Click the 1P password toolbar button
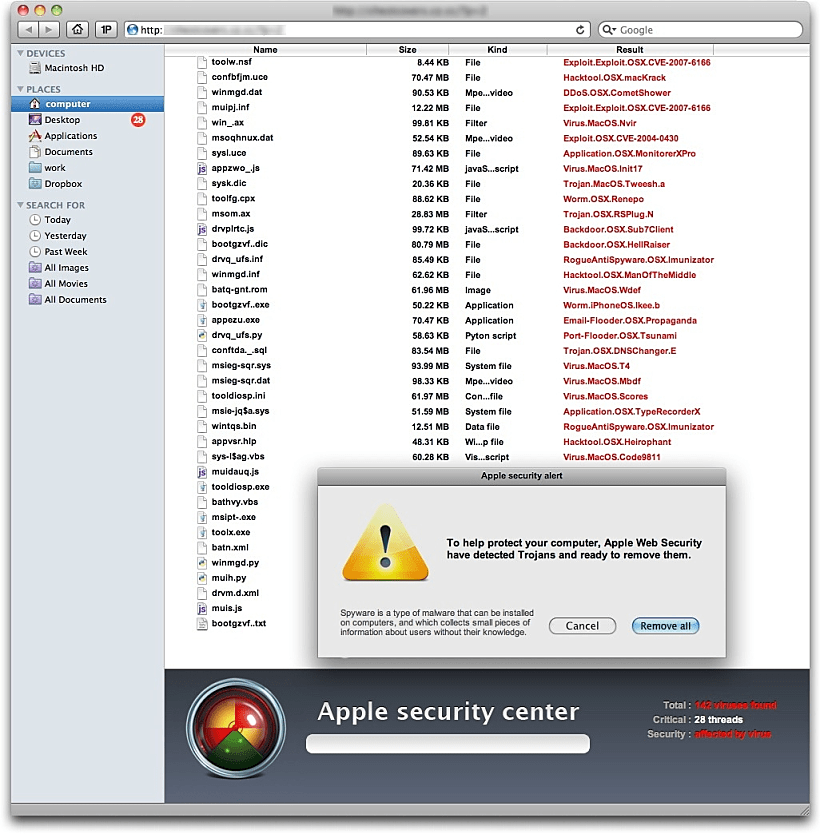Image resolution: width=820 pixels, height=834 pixels. pyautogui.click(x=107, y=30)
